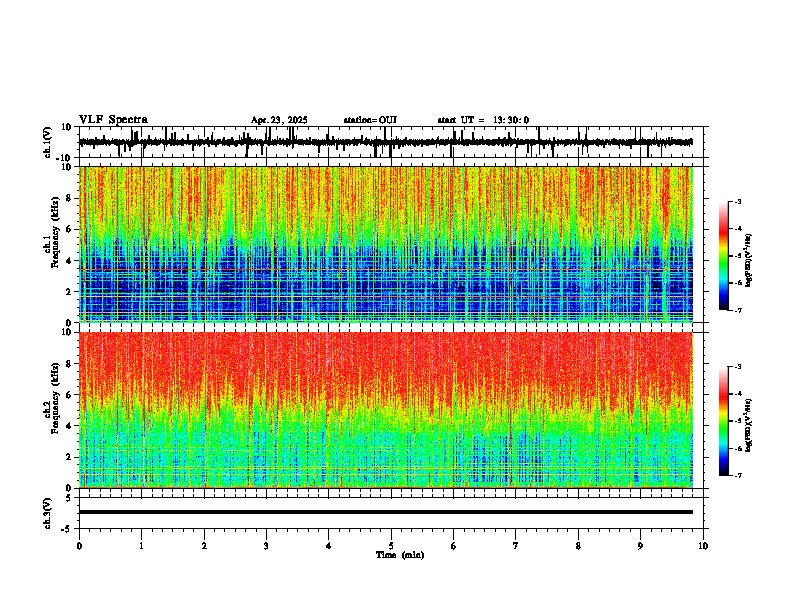Viewport: 792px width, 612px height.
Task: Click the "6" tick on ch.2 frequency axis
Action: 70,395
